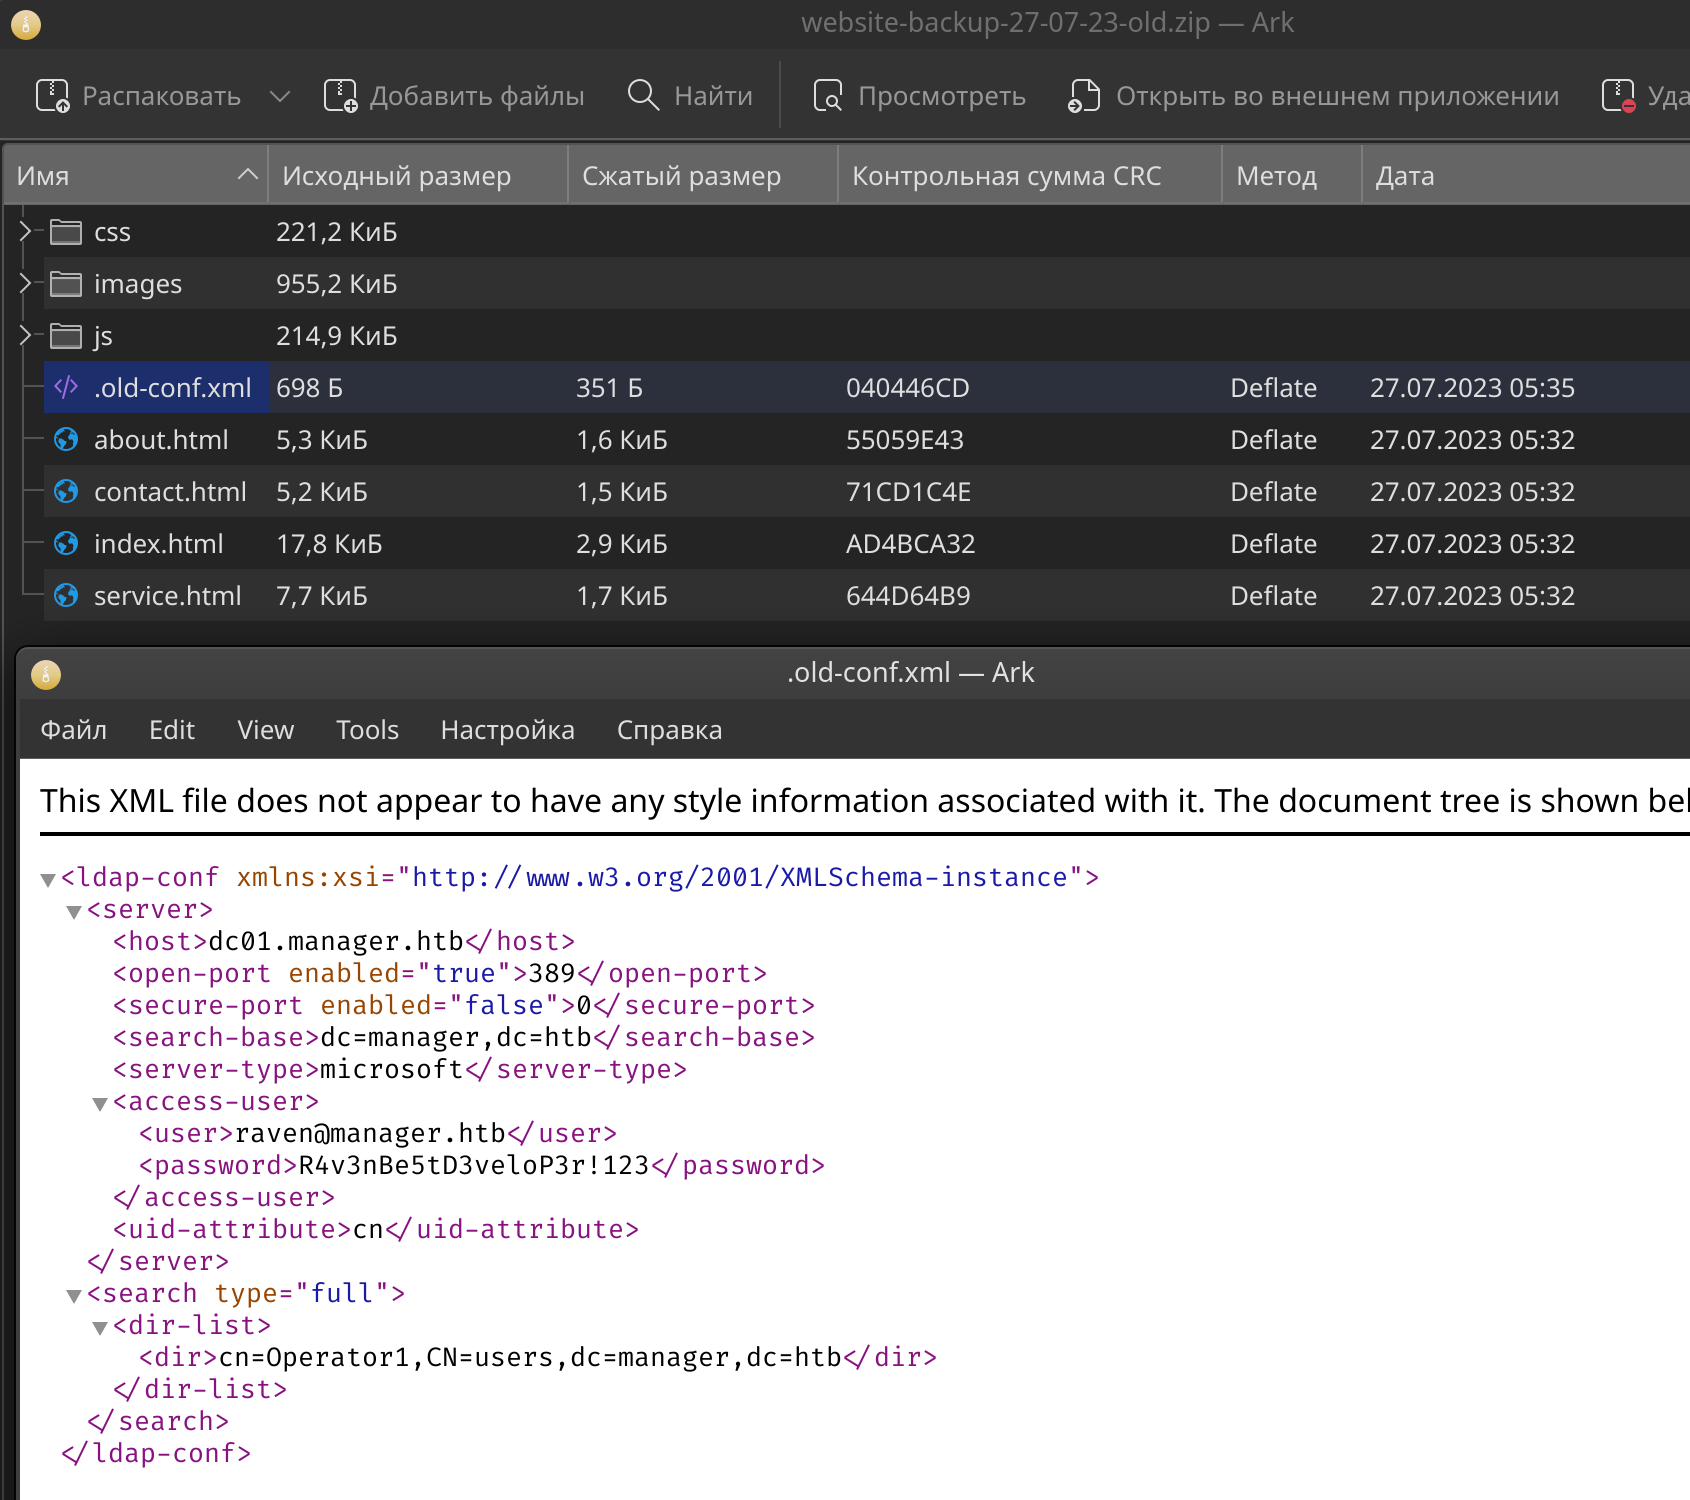Click the "This XML file does not appear" notice

click(865, 801)
